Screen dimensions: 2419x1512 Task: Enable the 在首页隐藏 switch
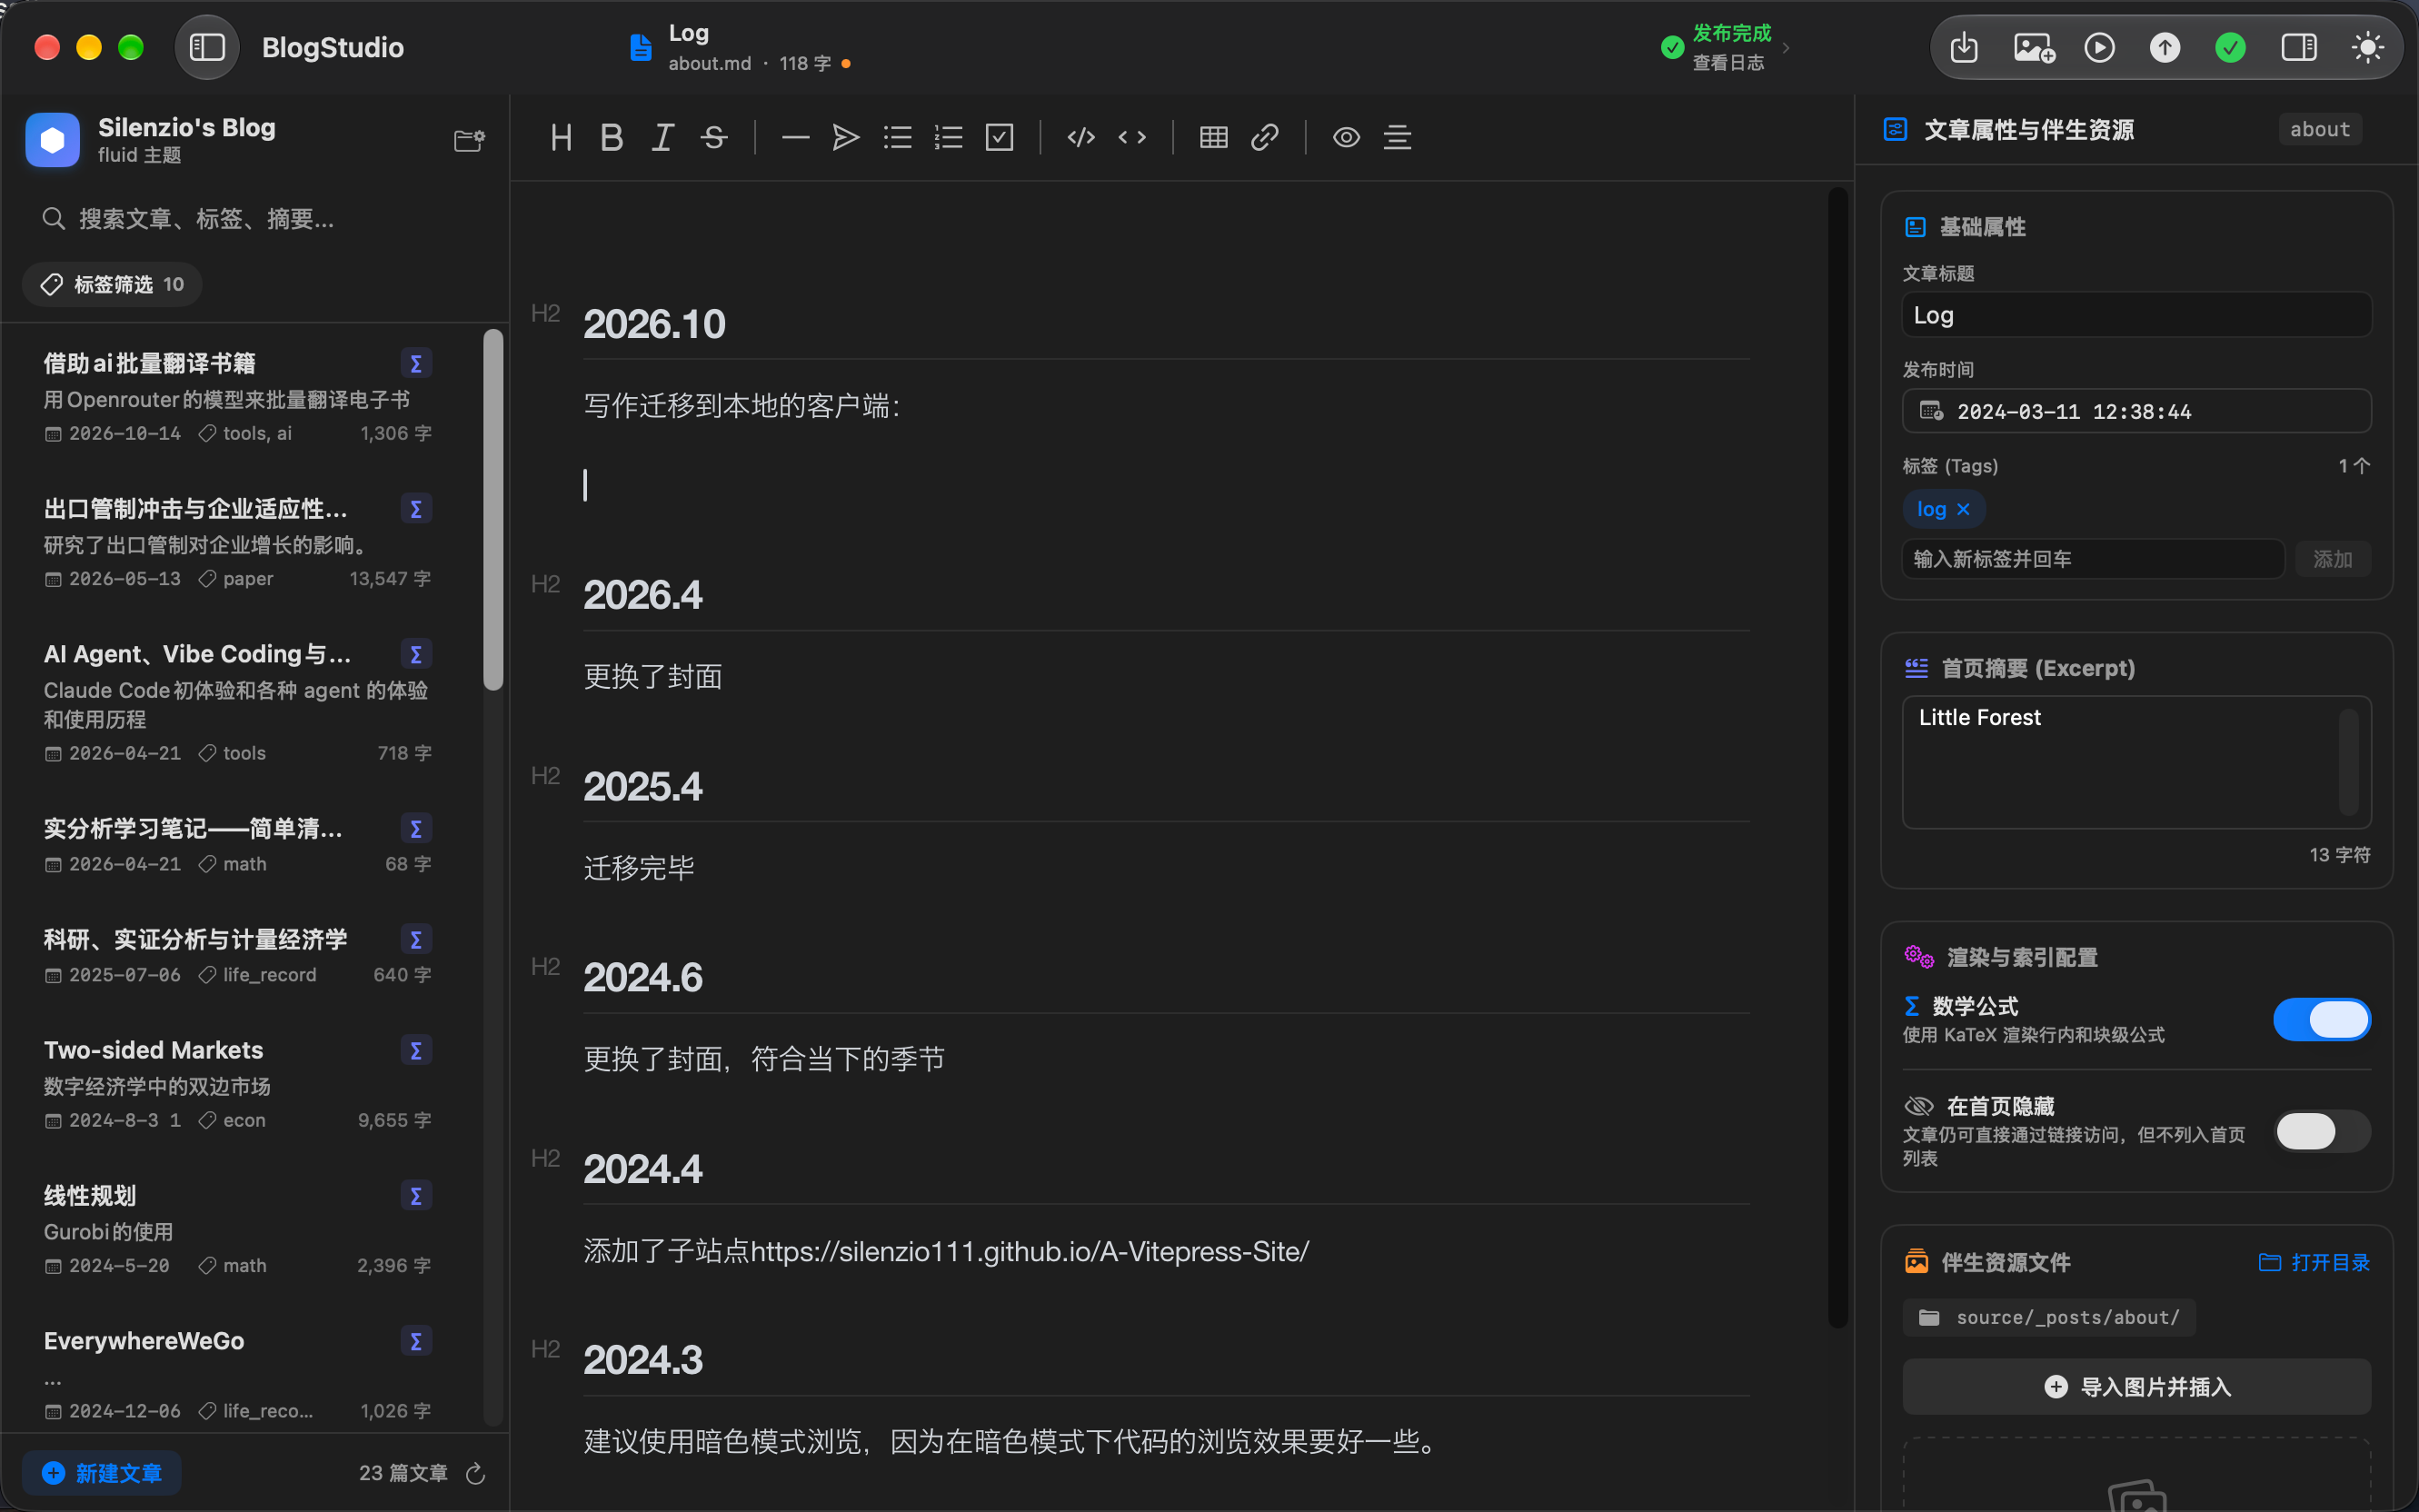point(2322,1131)
